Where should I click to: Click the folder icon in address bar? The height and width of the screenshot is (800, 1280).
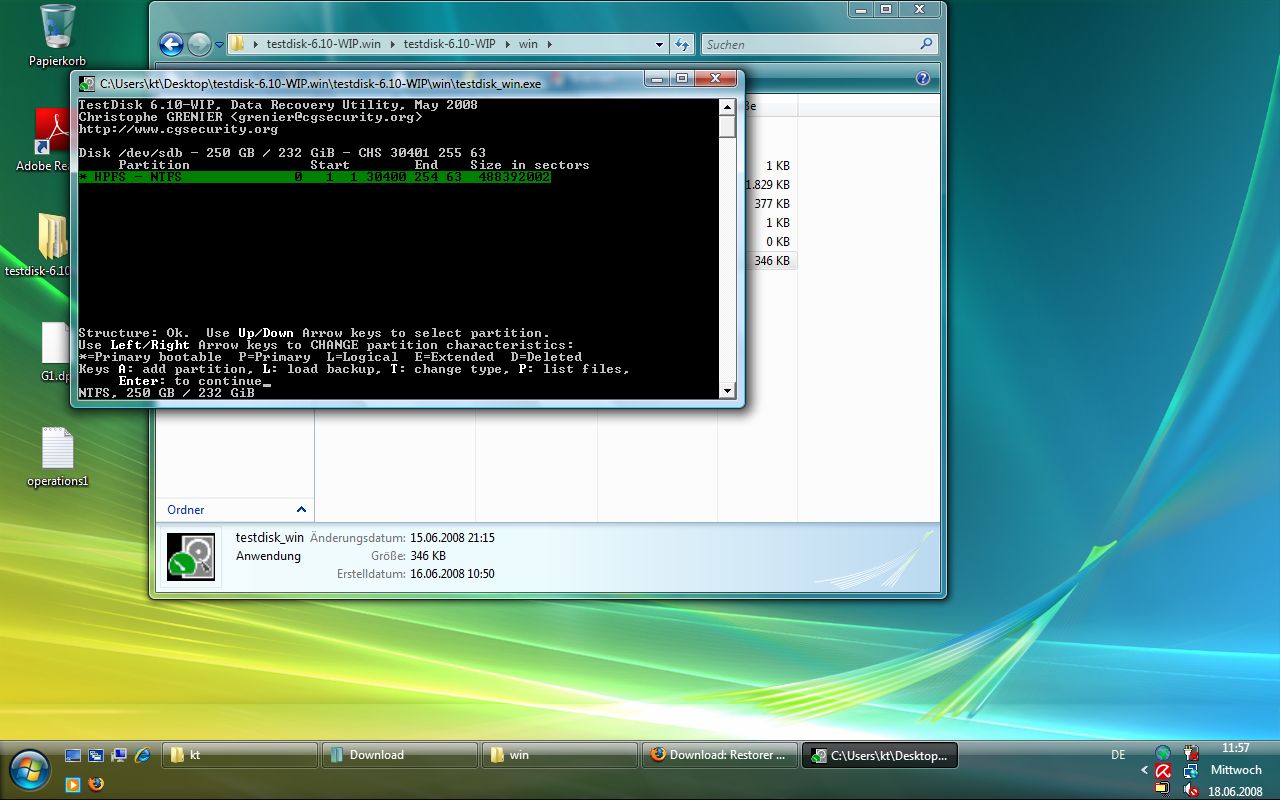tap(237, 44)
